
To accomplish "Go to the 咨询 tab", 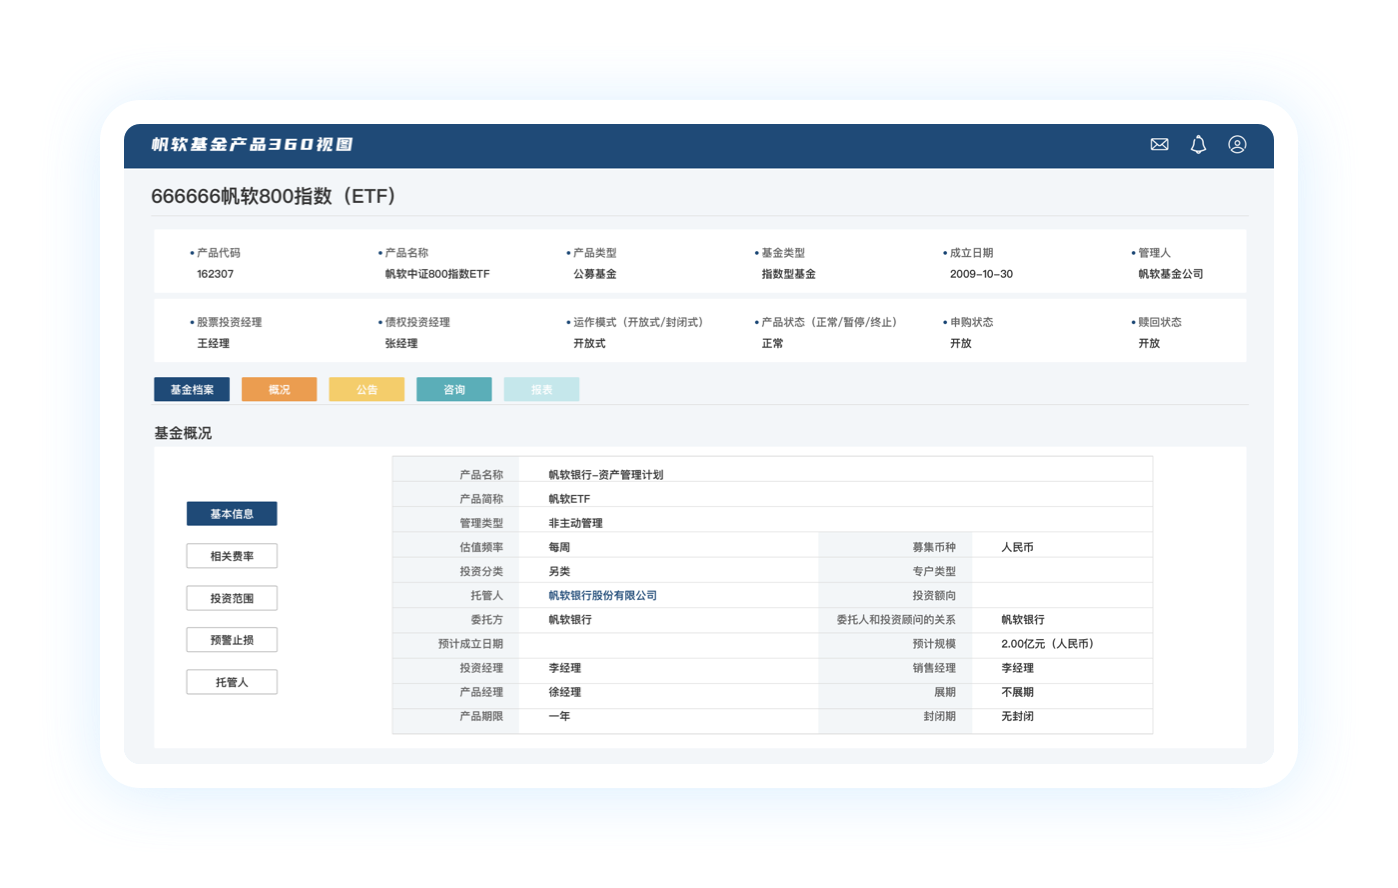I will (x=454, y=390).
